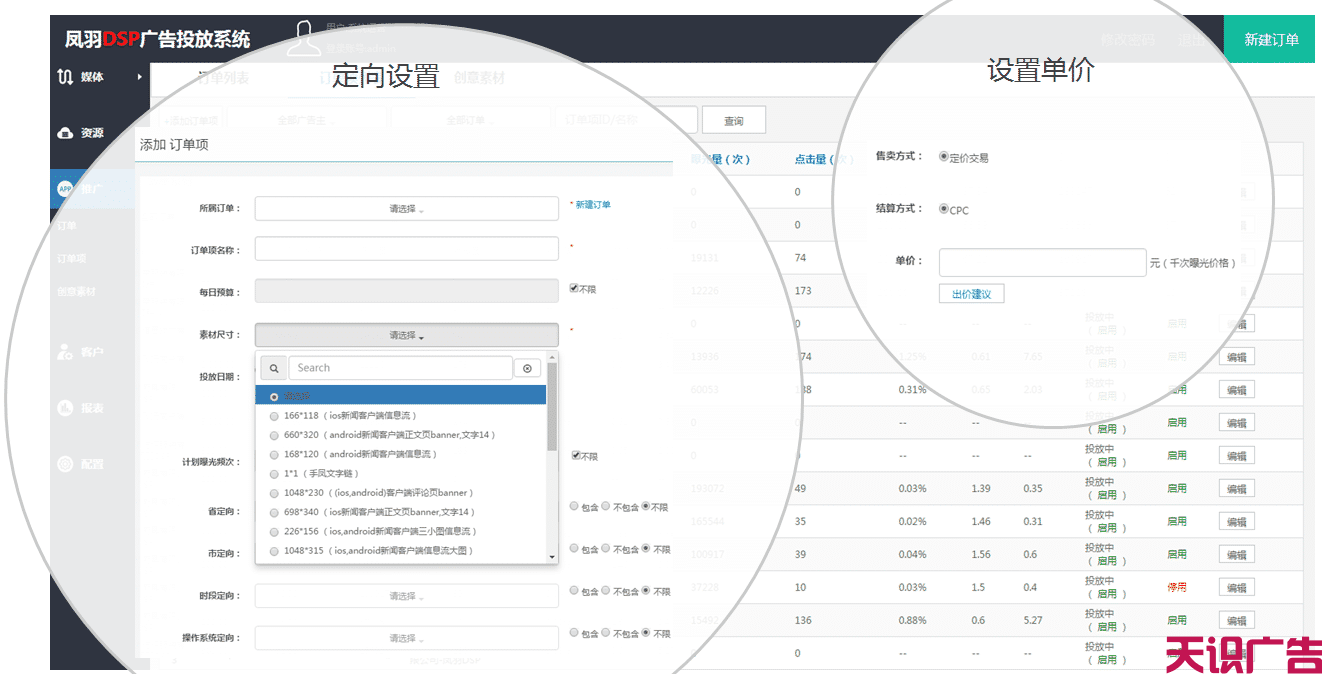1322x674 pixels.
Task: Click dropdown list scrollbar down arrow
Action: [552, 557]
